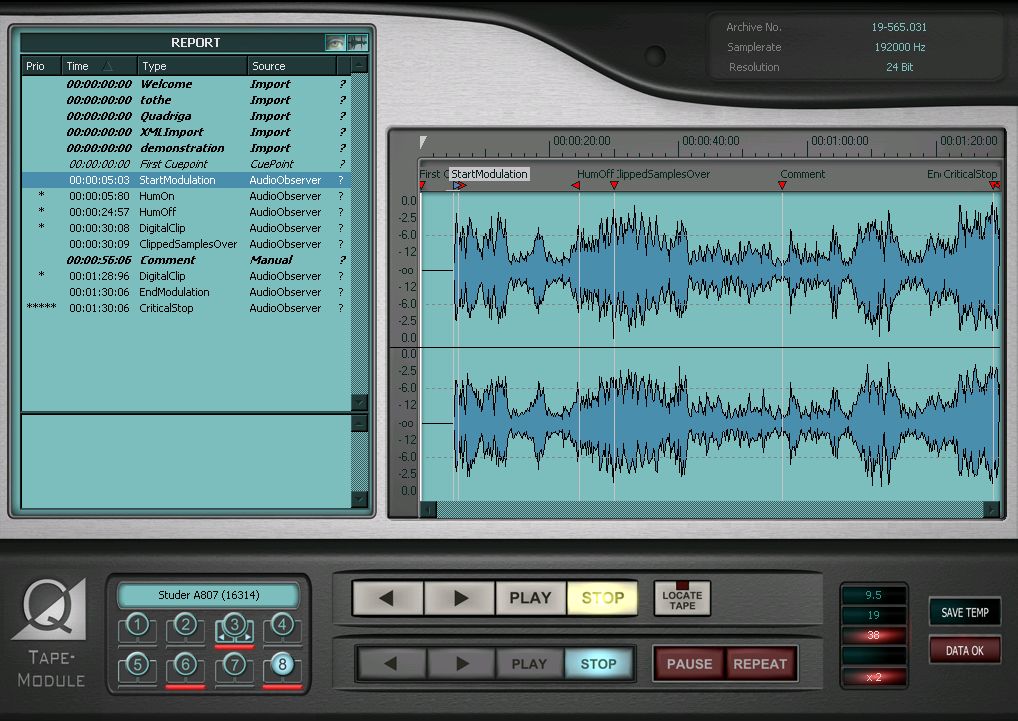
Task: Click the upper rewind arrow button
Action: pyautogui.click(x=388, y=598)
